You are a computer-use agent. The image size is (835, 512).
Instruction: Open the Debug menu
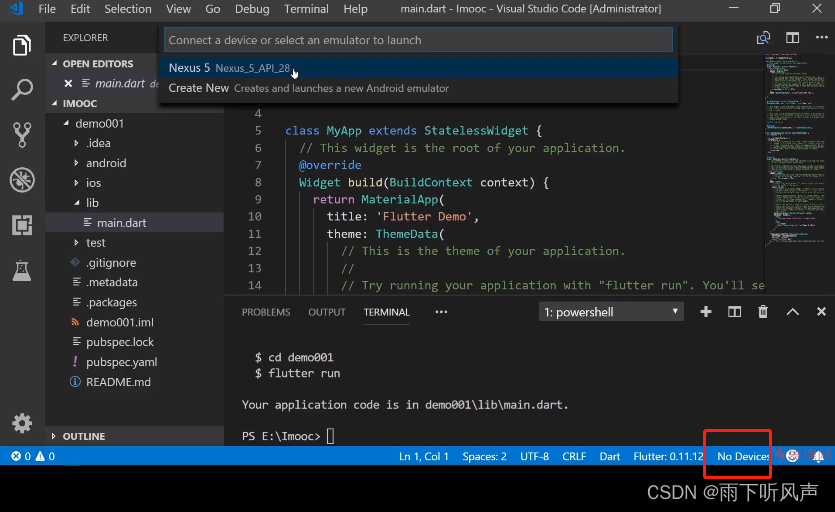click(x=252, y=9)
